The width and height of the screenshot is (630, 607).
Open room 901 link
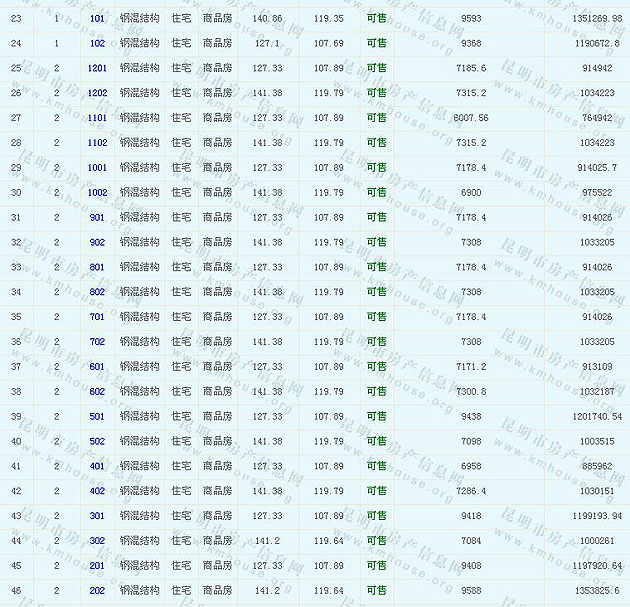(97, 218)
